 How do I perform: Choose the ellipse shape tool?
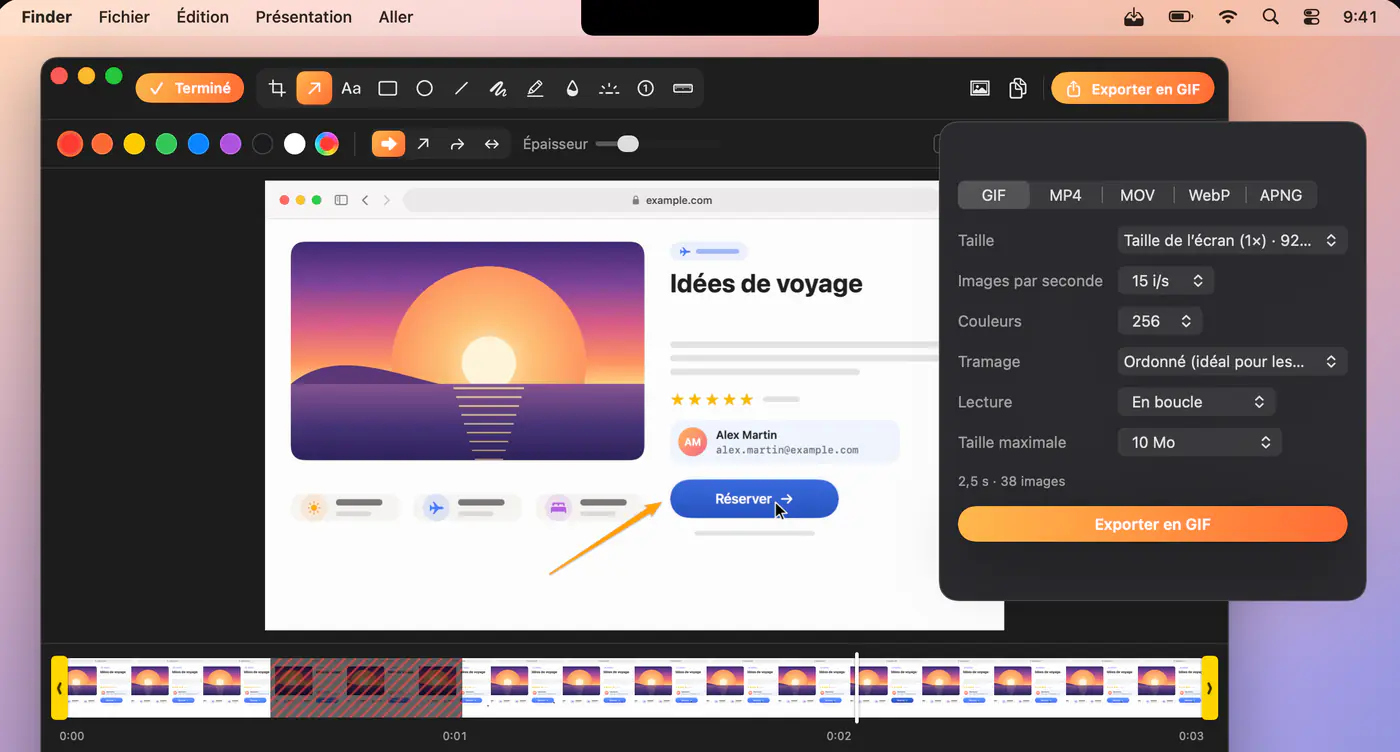425,88
